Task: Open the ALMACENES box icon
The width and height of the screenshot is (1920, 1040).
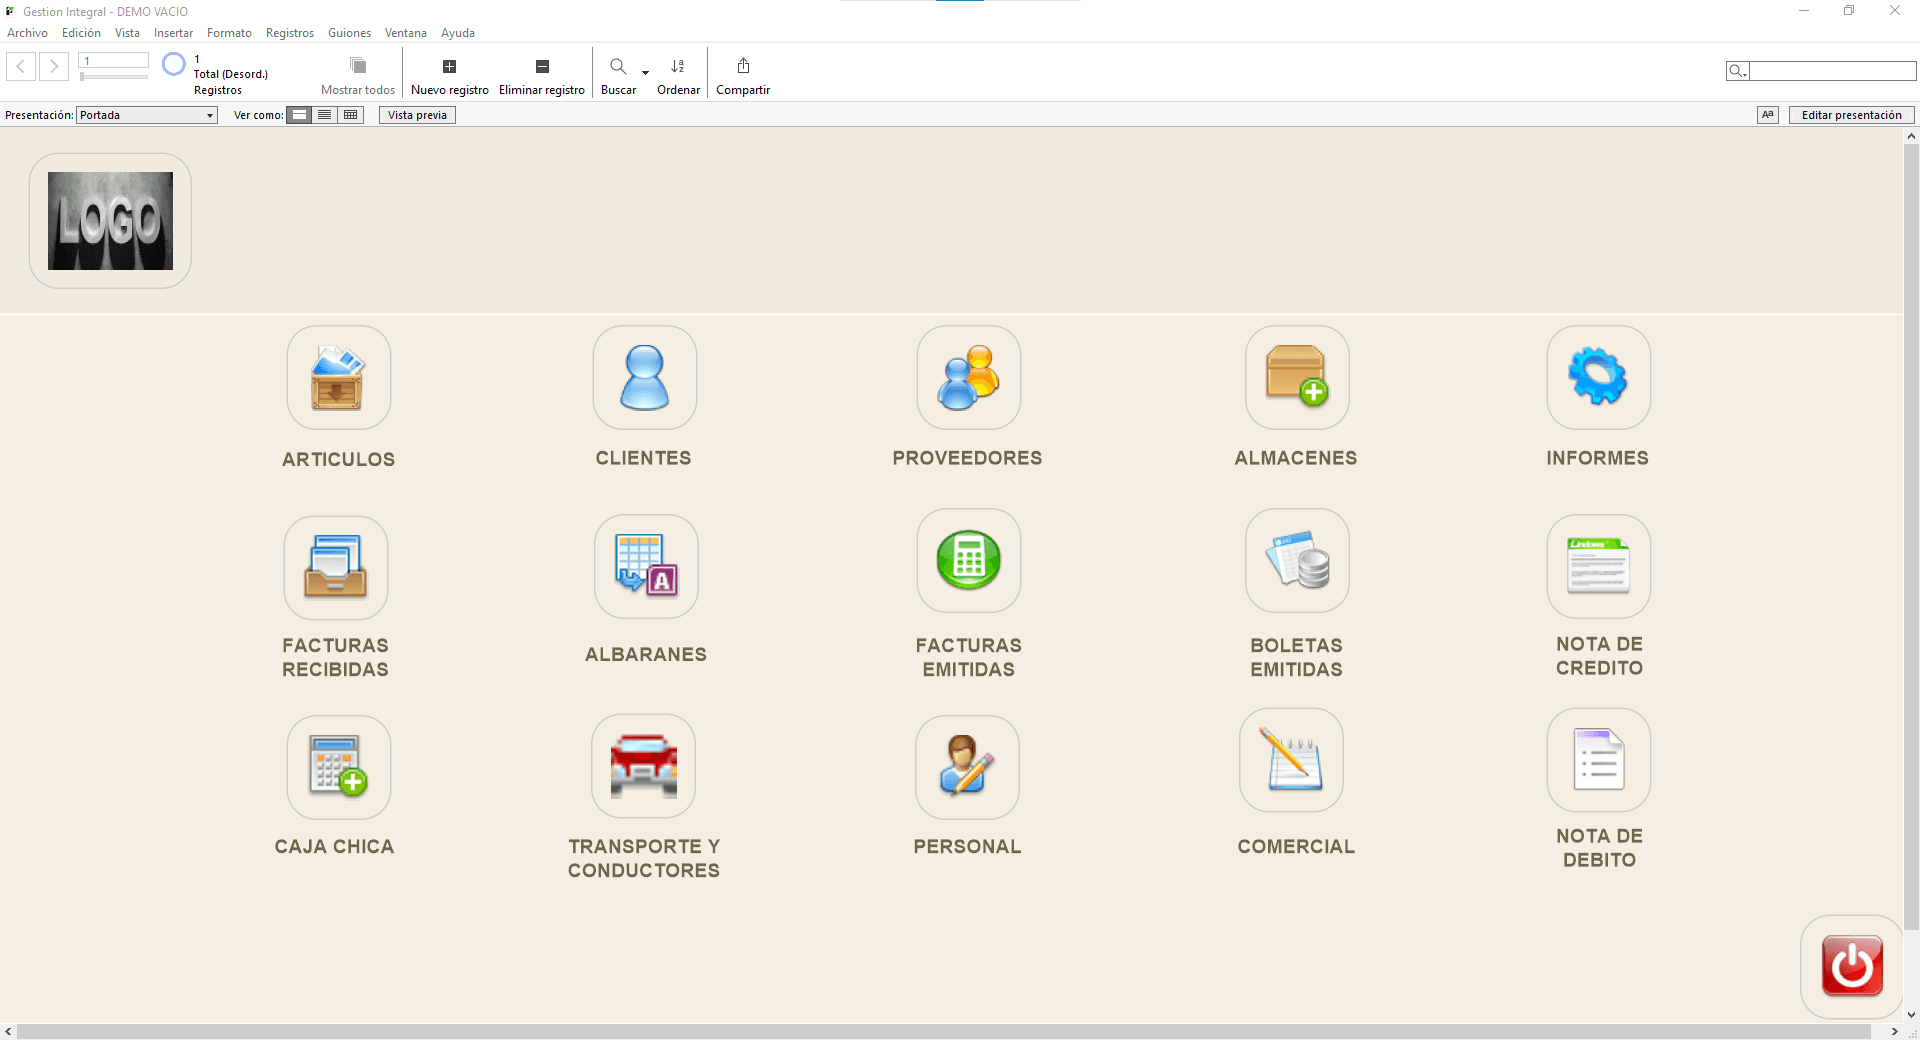Action: pyautogui.click(x=1296, y=378)
